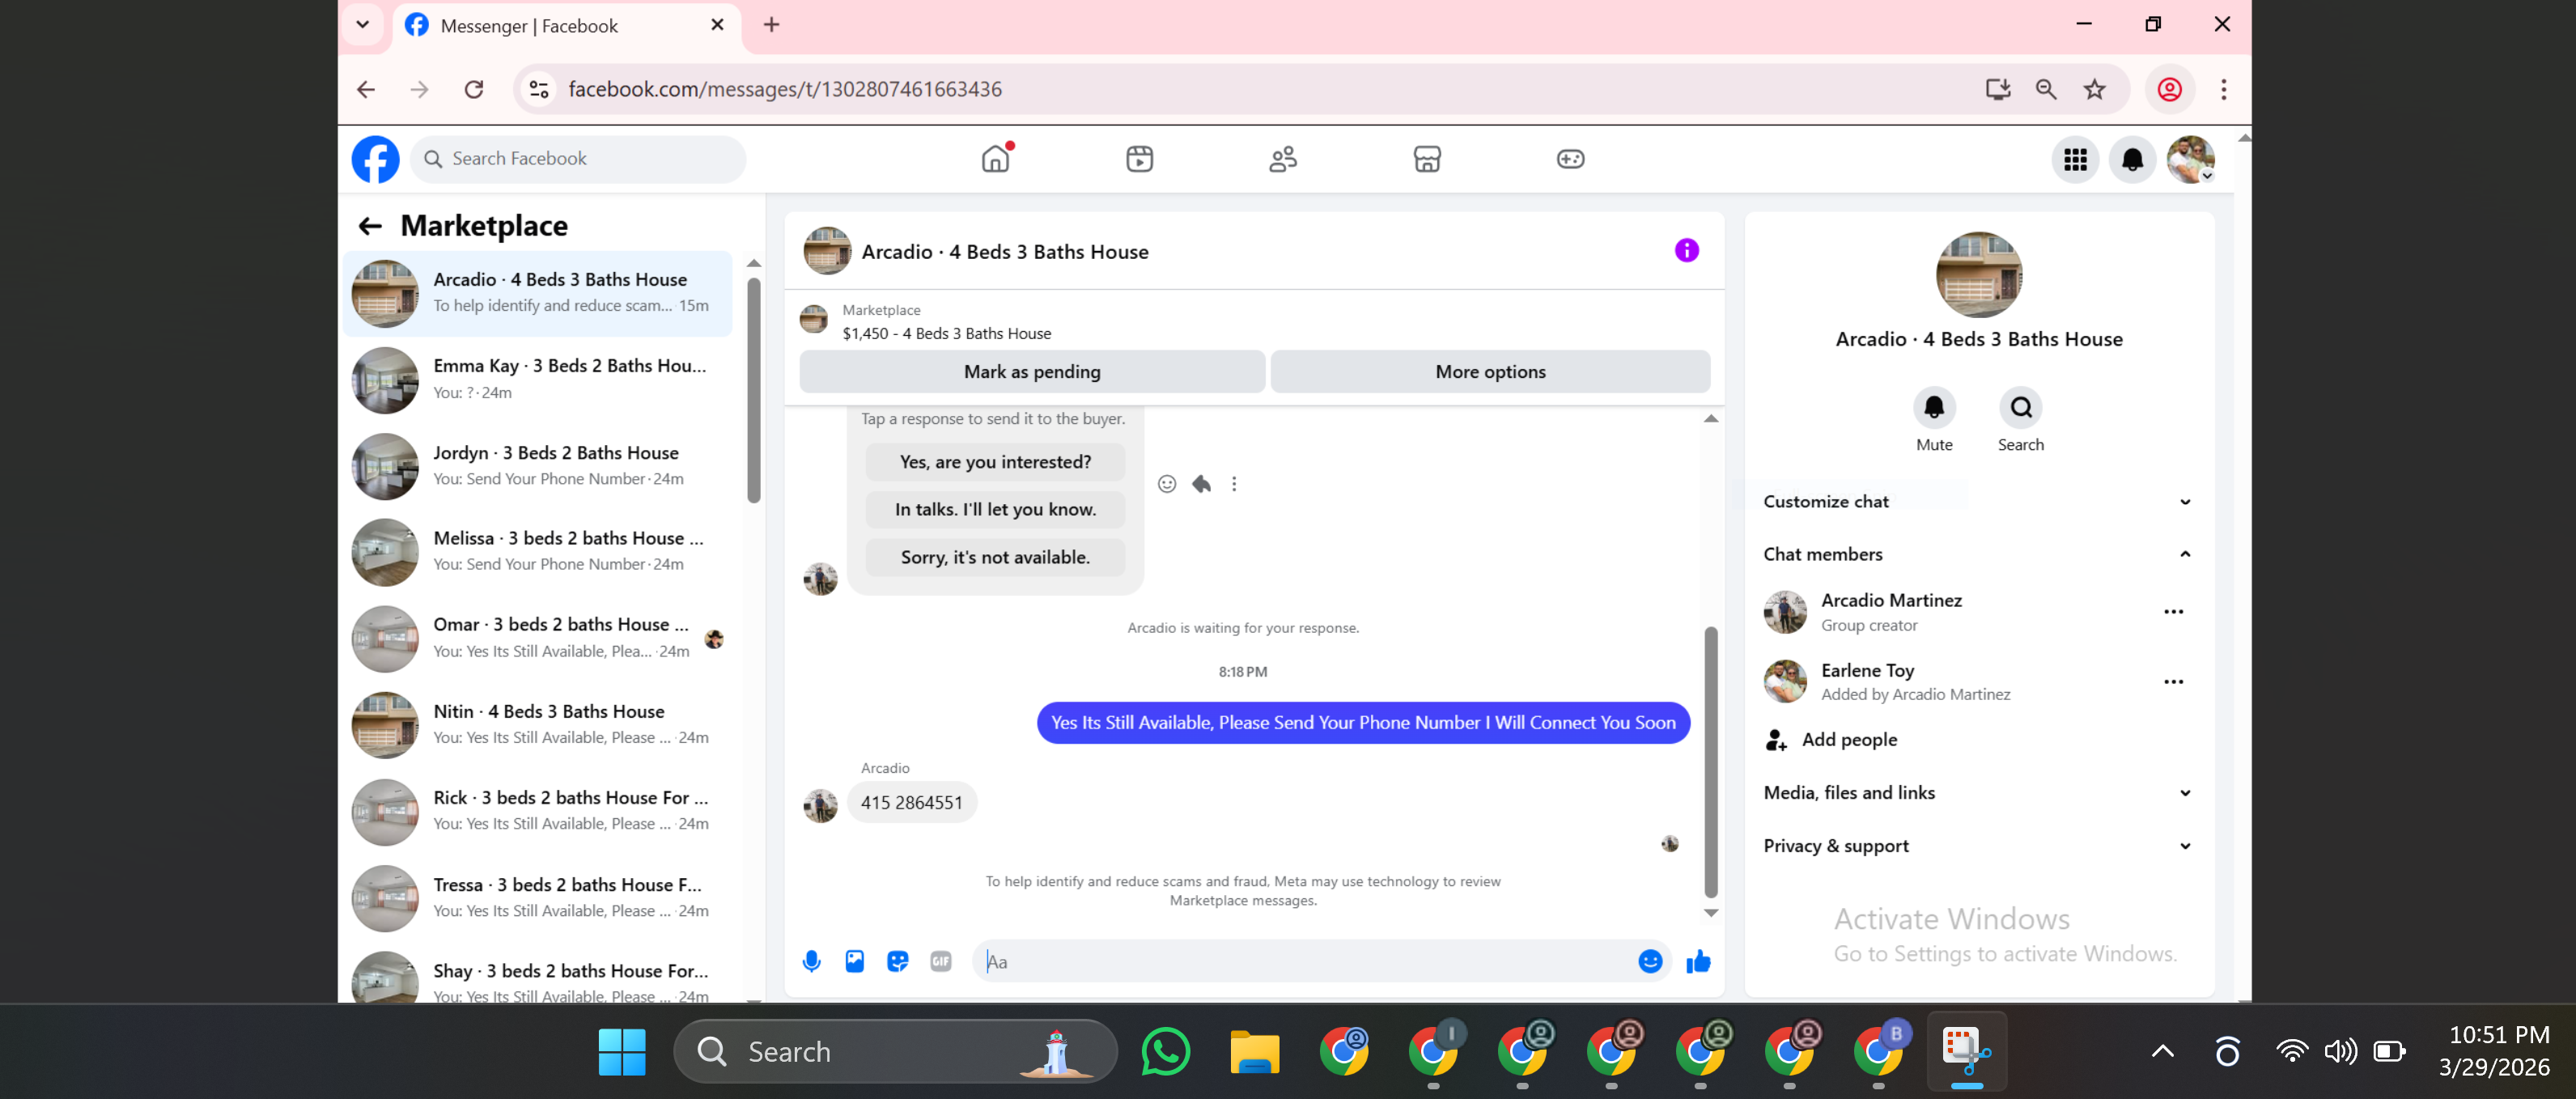Open Tressa 3 beds conversation
Viewport: 2576px width, 1099px height.
click(x=539, y=897)
